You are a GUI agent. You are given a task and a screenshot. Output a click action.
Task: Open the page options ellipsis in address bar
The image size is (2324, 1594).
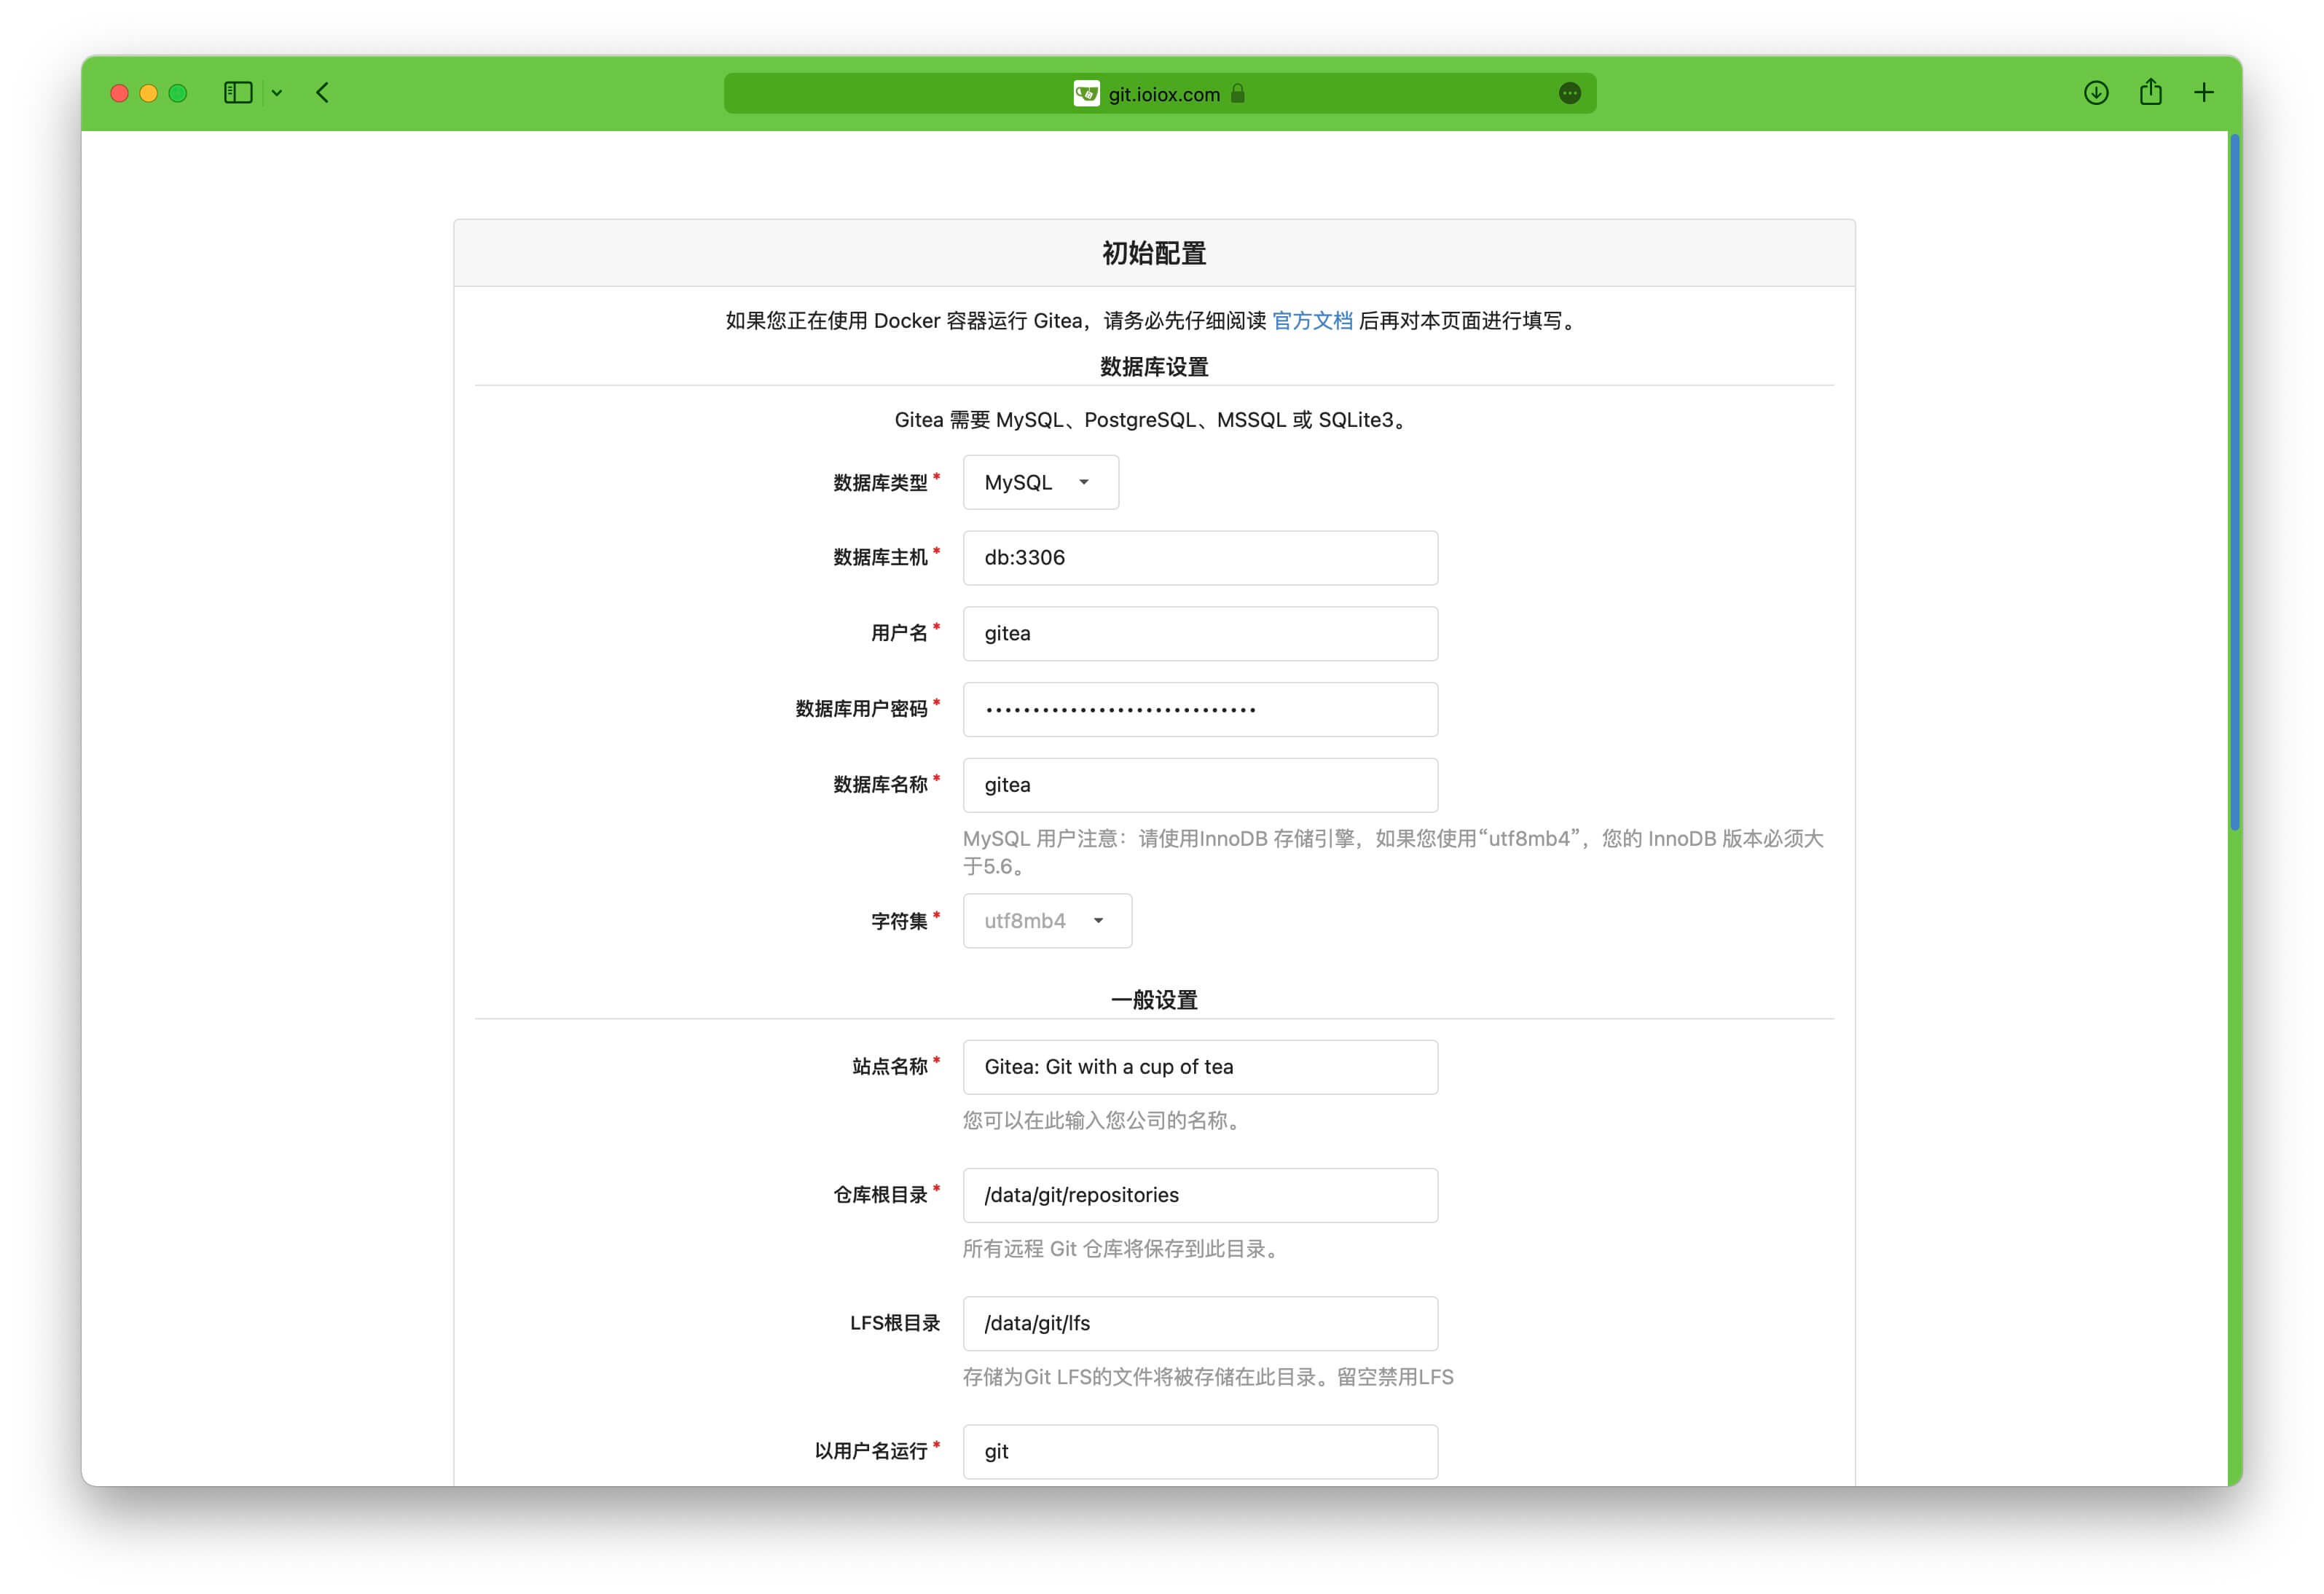tap(1570, 93)
